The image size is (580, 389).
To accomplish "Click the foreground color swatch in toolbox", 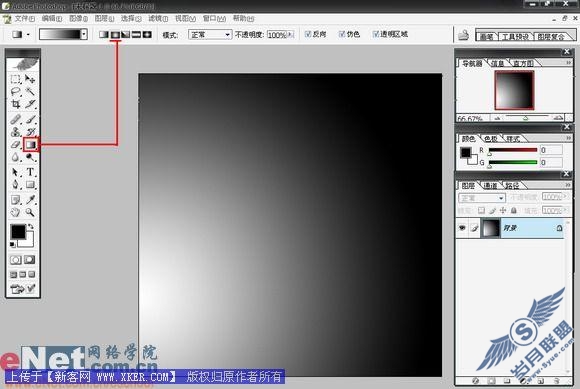I will (18, 231).
